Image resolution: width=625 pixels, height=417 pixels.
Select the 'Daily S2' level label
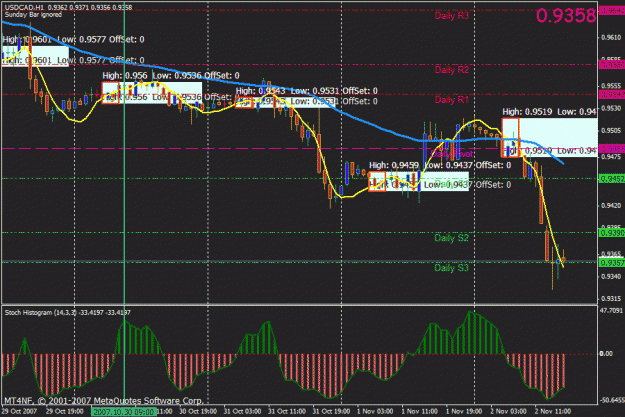pyautogui.click(x=452, y=238)
